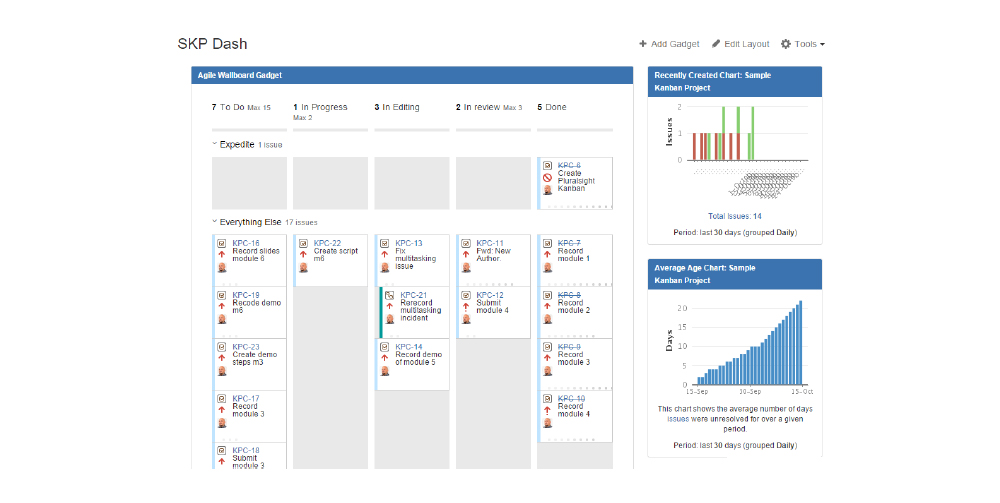Click the assignee avatar on KPC-13
1000x503 pixels.
[x=385, y=267]
